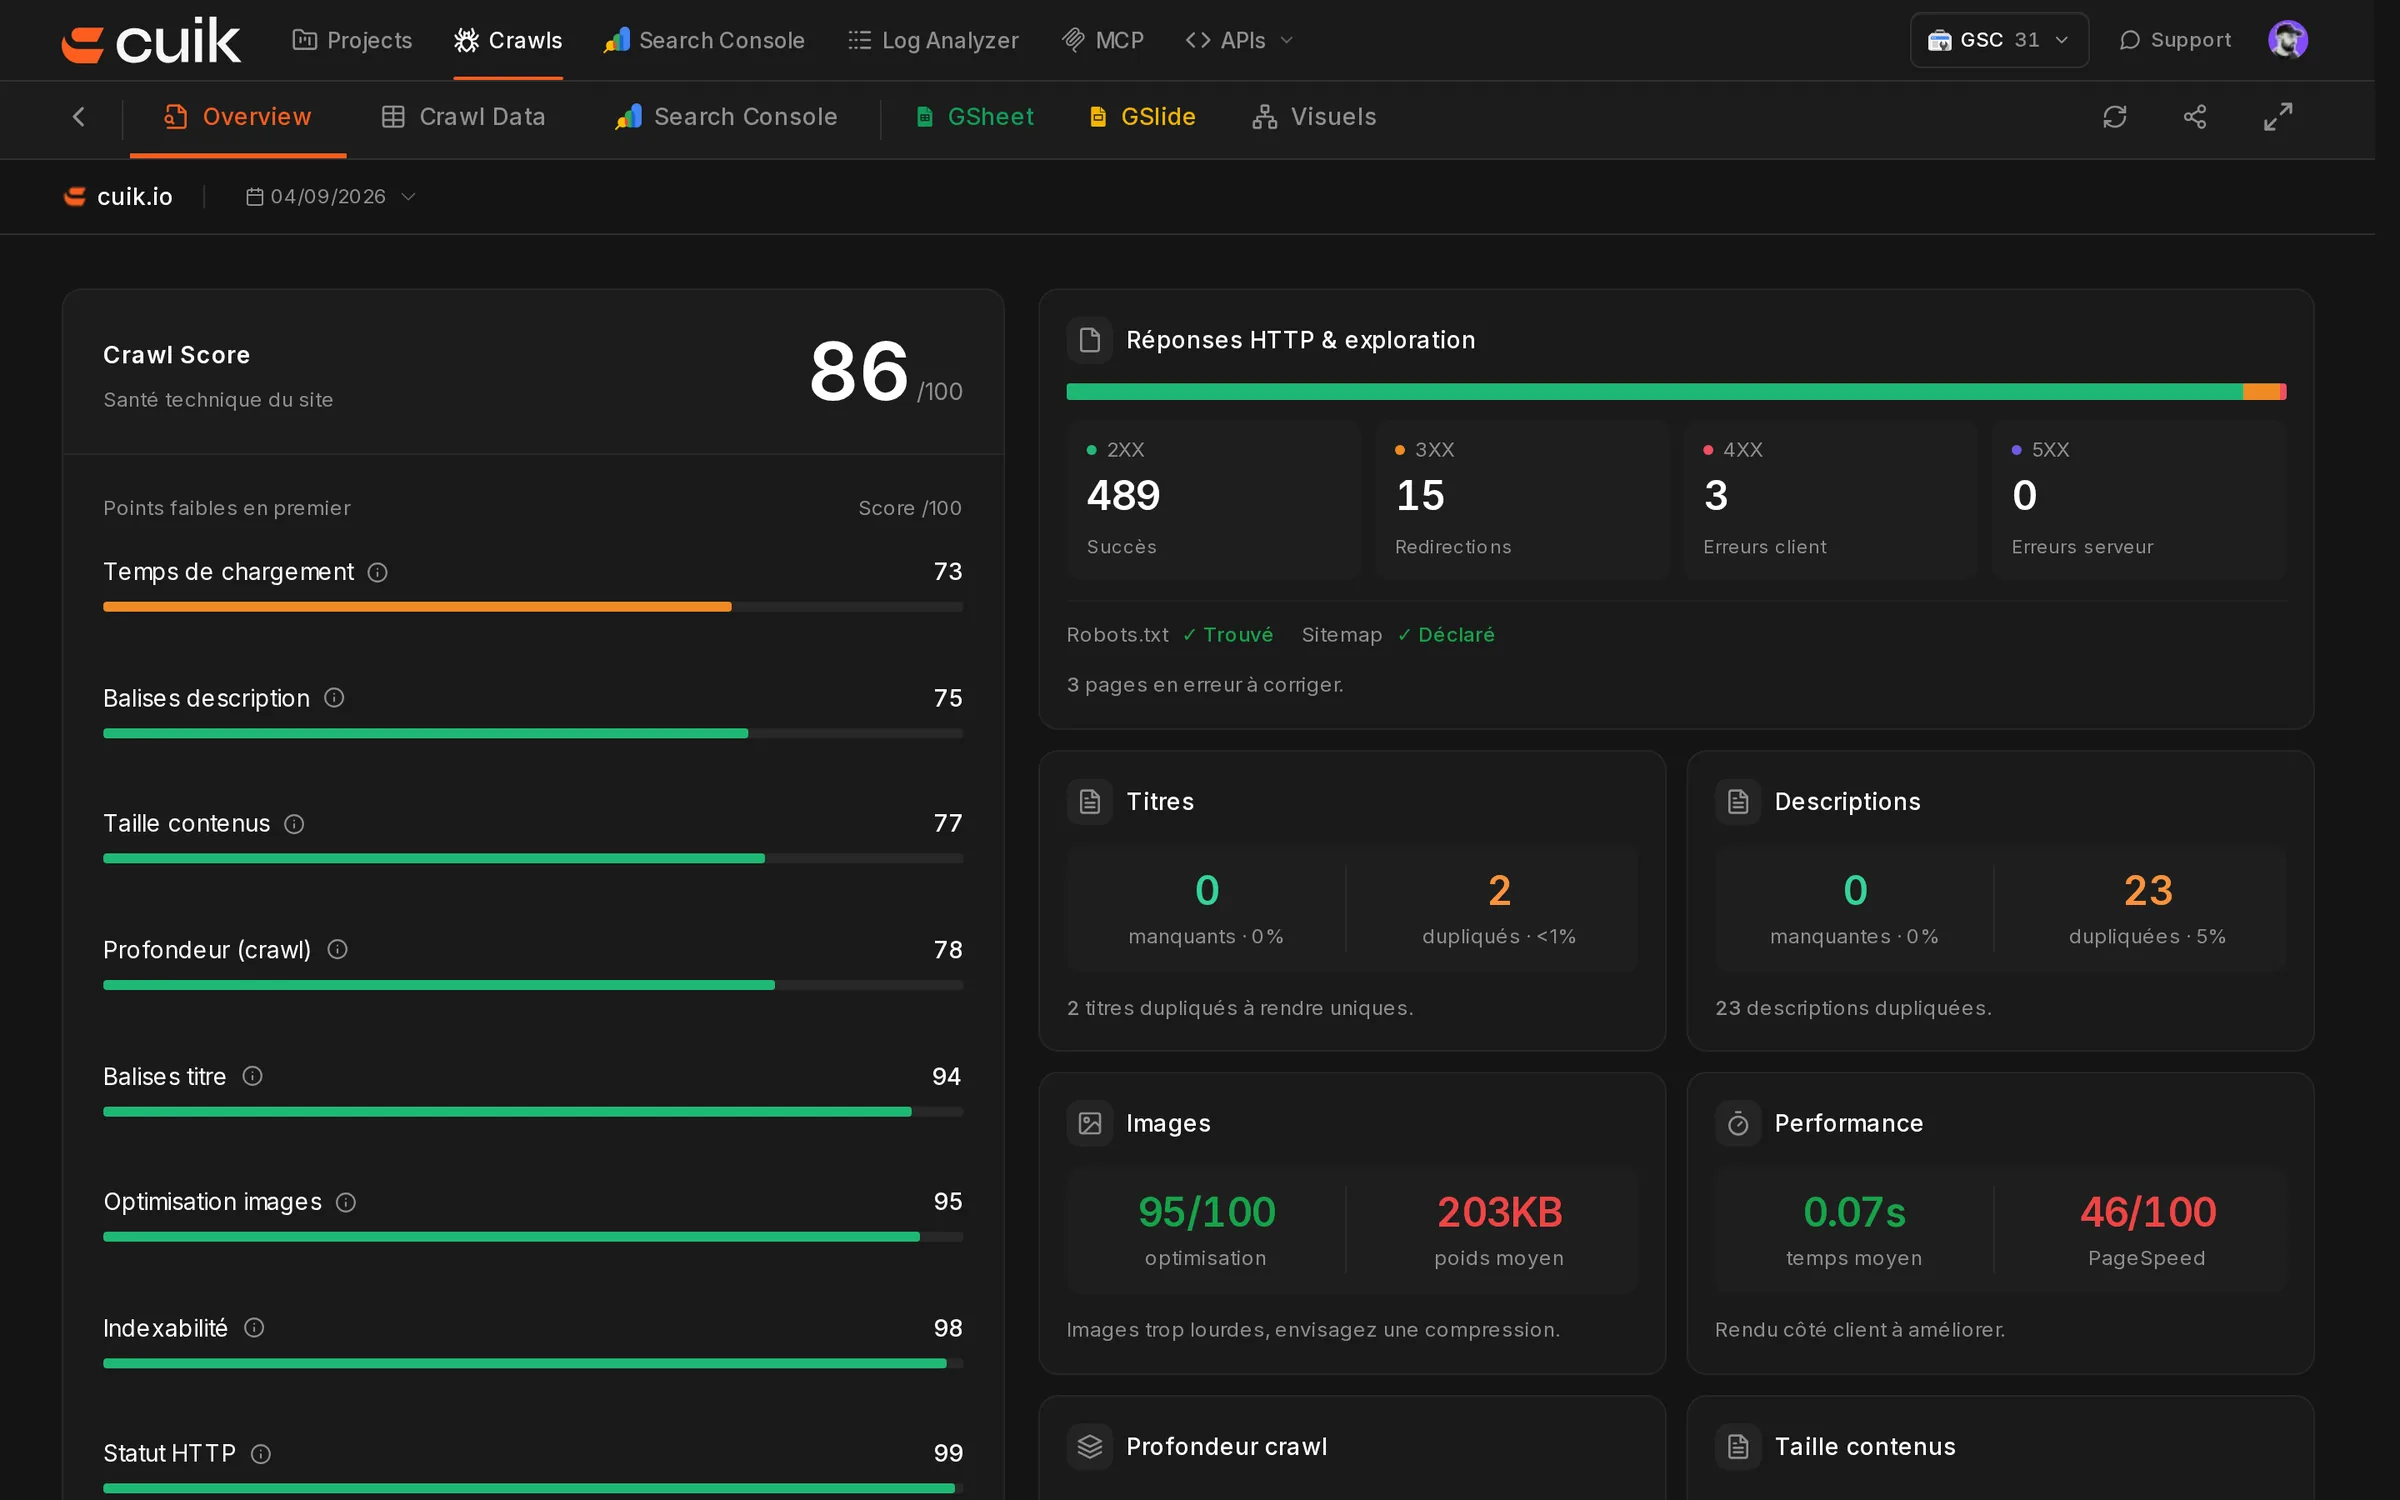Viewport: 2400px width, 1500px height.
Task: Show info for Taille contenus score
Action: pos(294,824)
